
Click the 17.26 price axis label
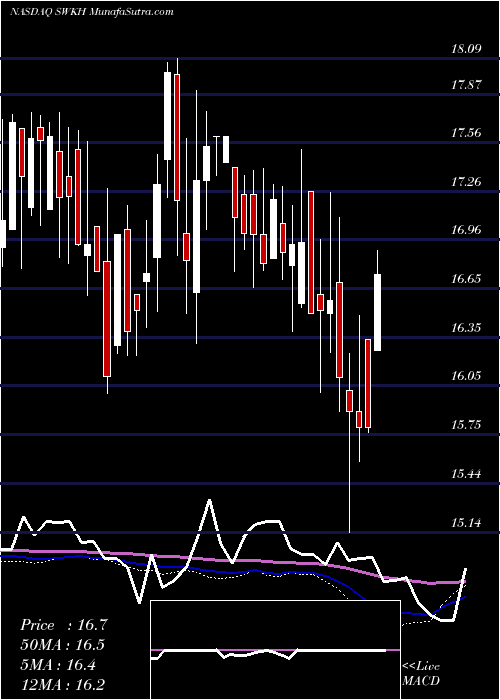pos(466,181)
